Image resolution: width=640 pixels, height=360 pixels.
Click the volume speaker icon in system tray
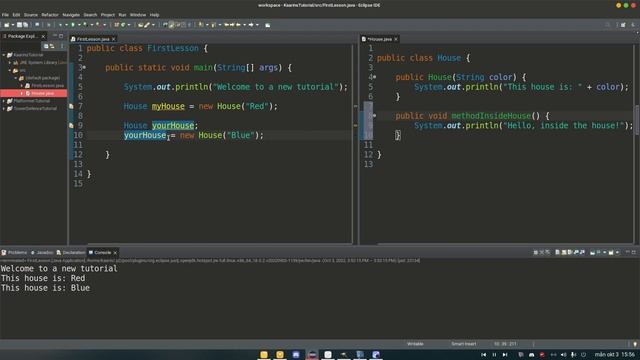(x=563, y=355)
